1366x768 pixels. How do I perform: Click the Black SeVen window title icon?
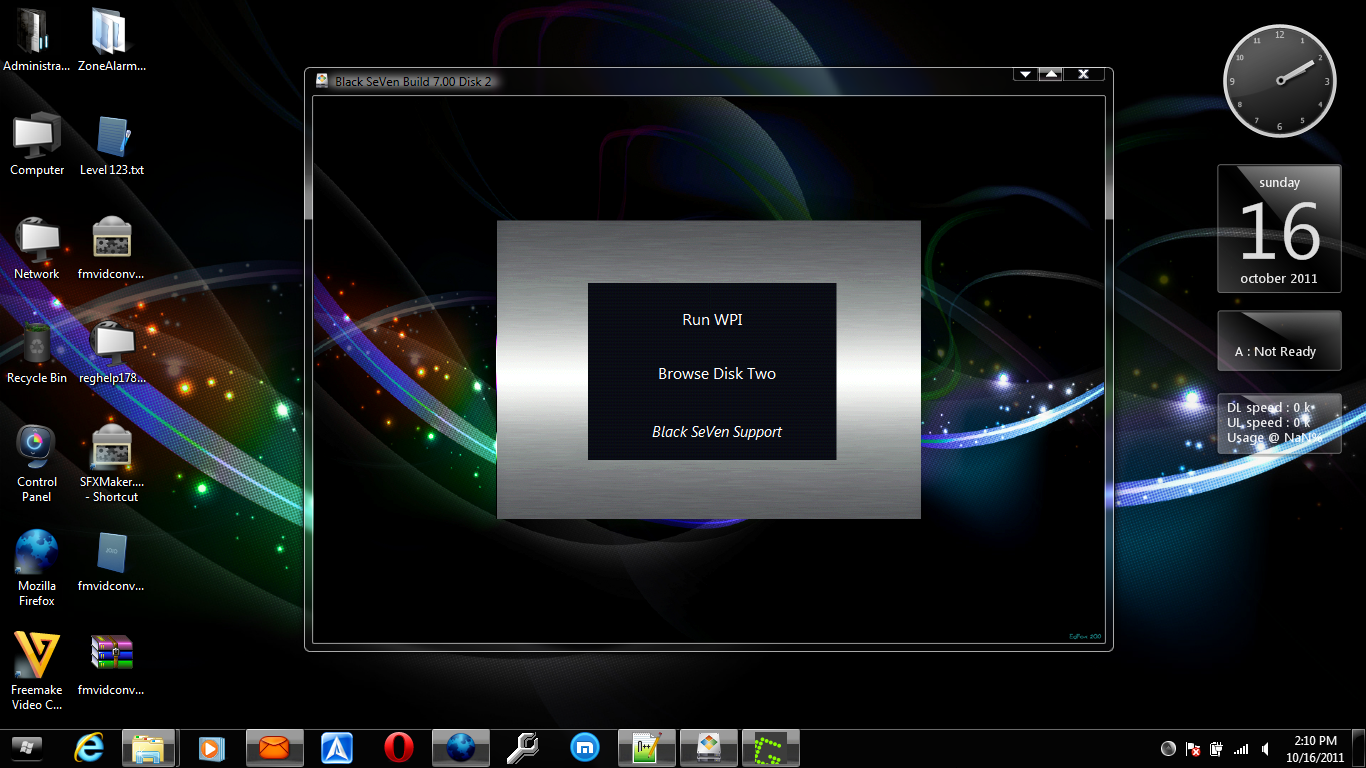(x=322, y=81)
